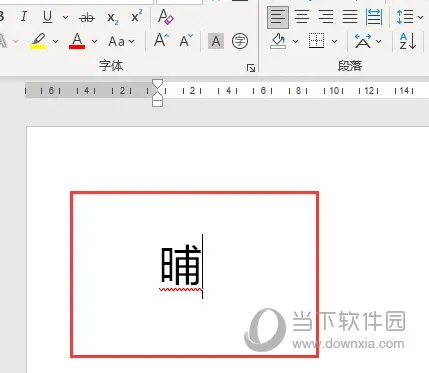The image size is (429, 373).
Task: Open font color dropdown arrow
Action: tap(94, 42)
